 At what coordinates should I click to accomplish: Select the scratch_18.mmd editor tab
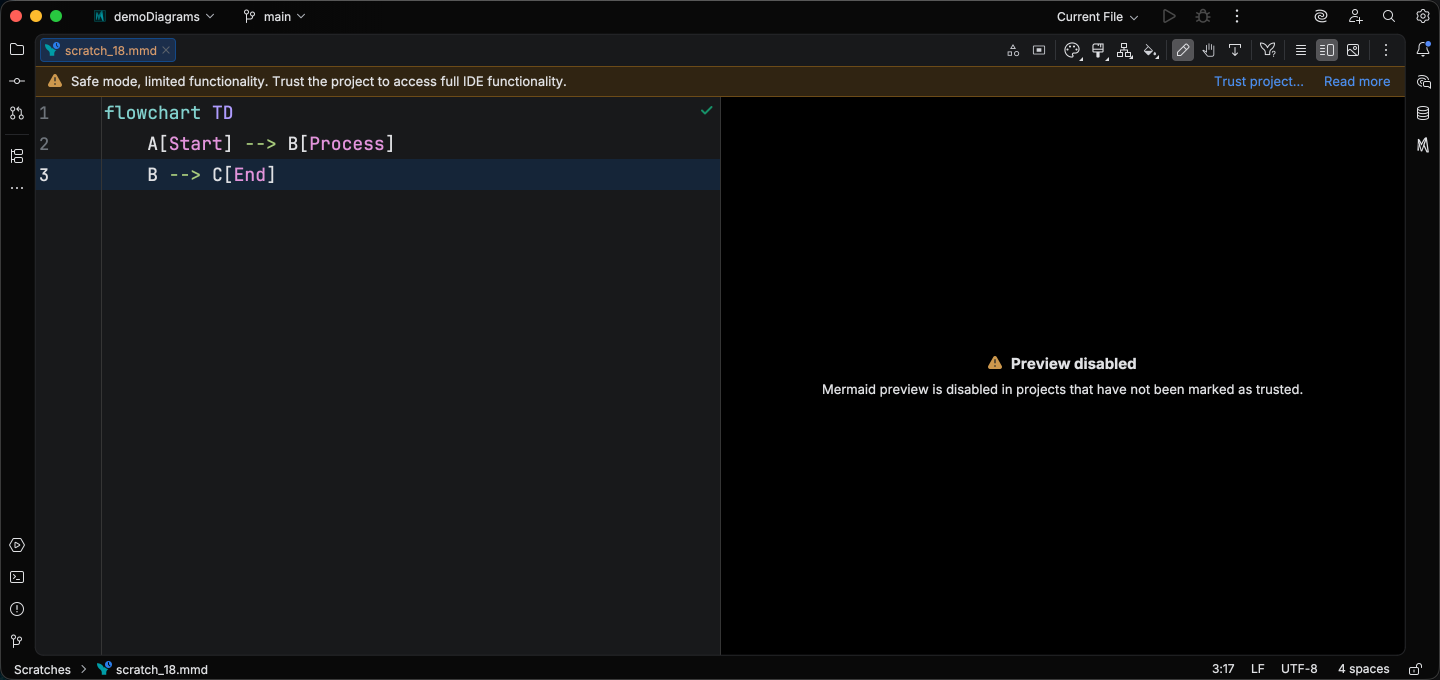(x=110, y=50)
